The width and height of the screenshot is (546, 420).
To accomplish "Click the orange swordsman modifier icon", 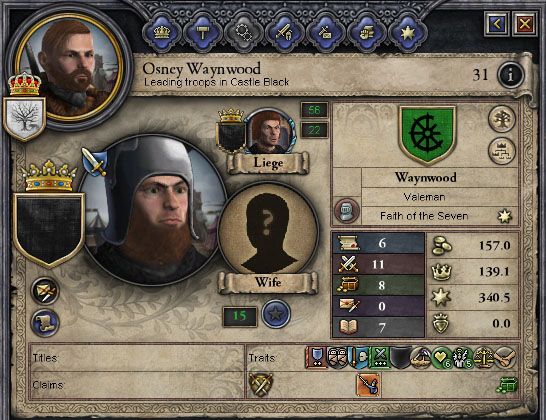I will coord(368,384).
